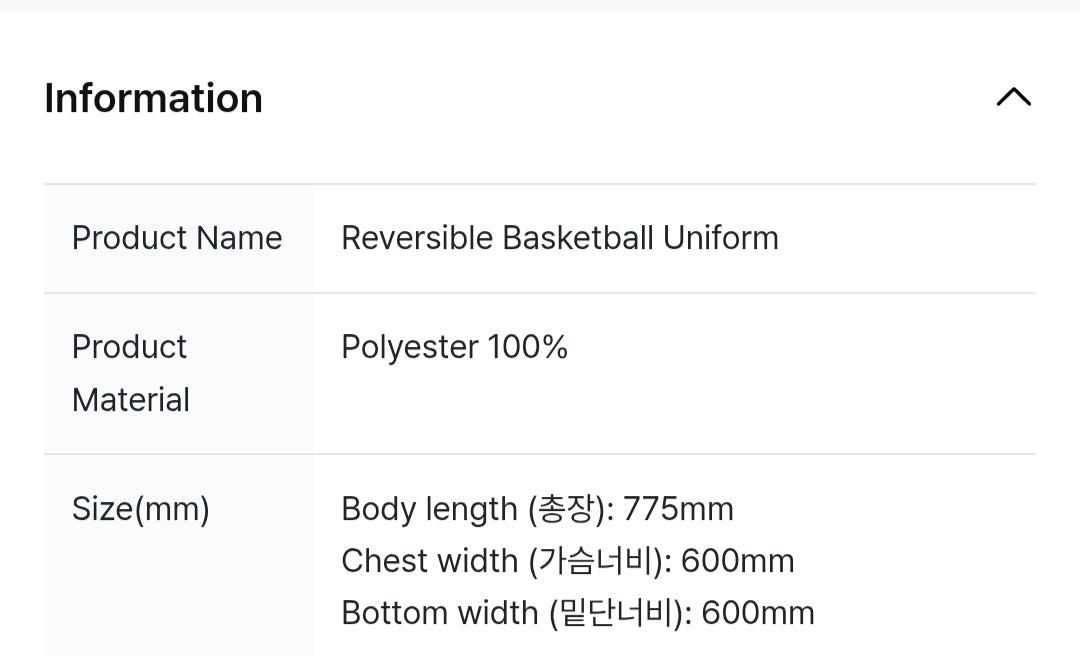Click the word Material in label

pyautogui.click(x=131, y=400)
